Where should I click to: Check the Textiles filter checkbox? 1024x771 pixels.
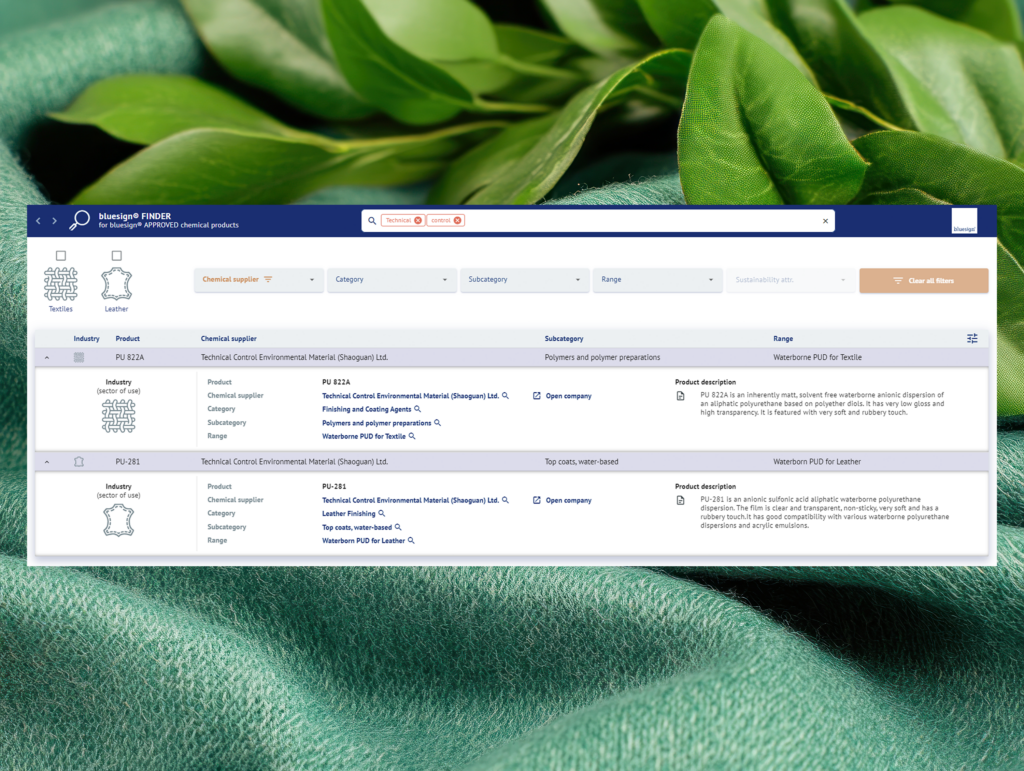[61, 255]
